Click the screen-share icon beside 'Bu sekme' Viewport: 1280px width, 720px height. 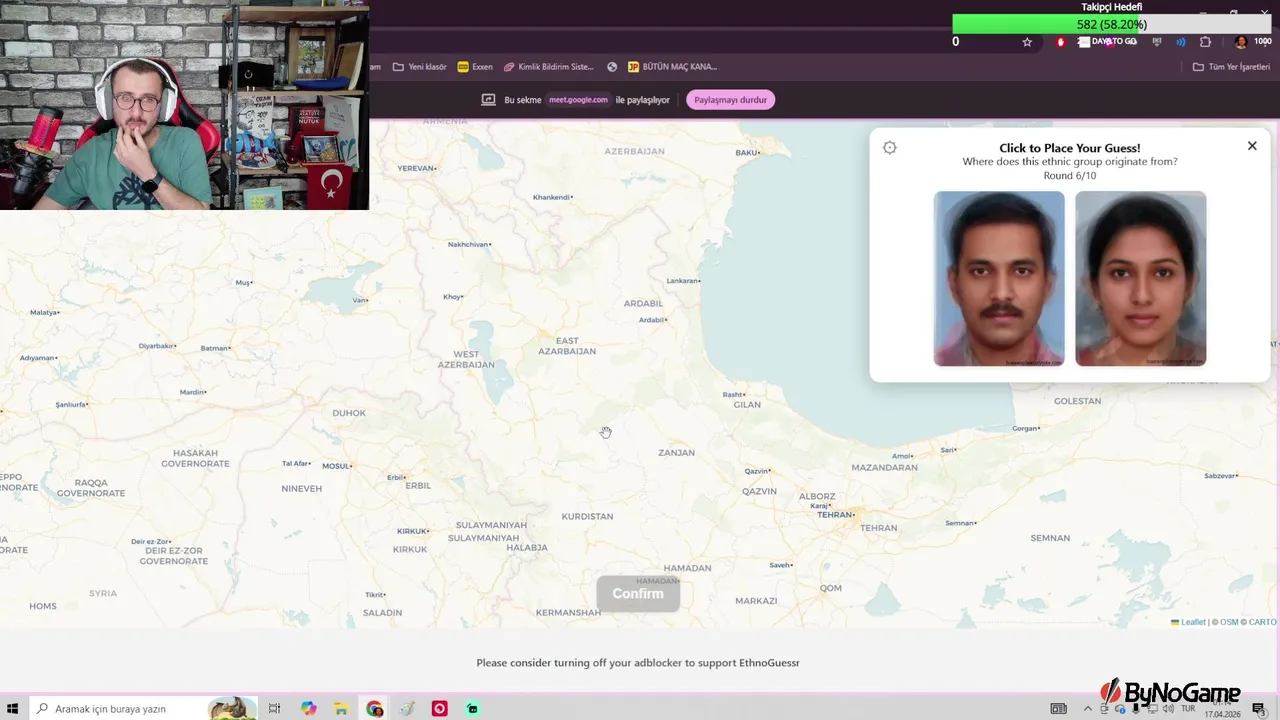pyautogui.click(x=489, y=100)
